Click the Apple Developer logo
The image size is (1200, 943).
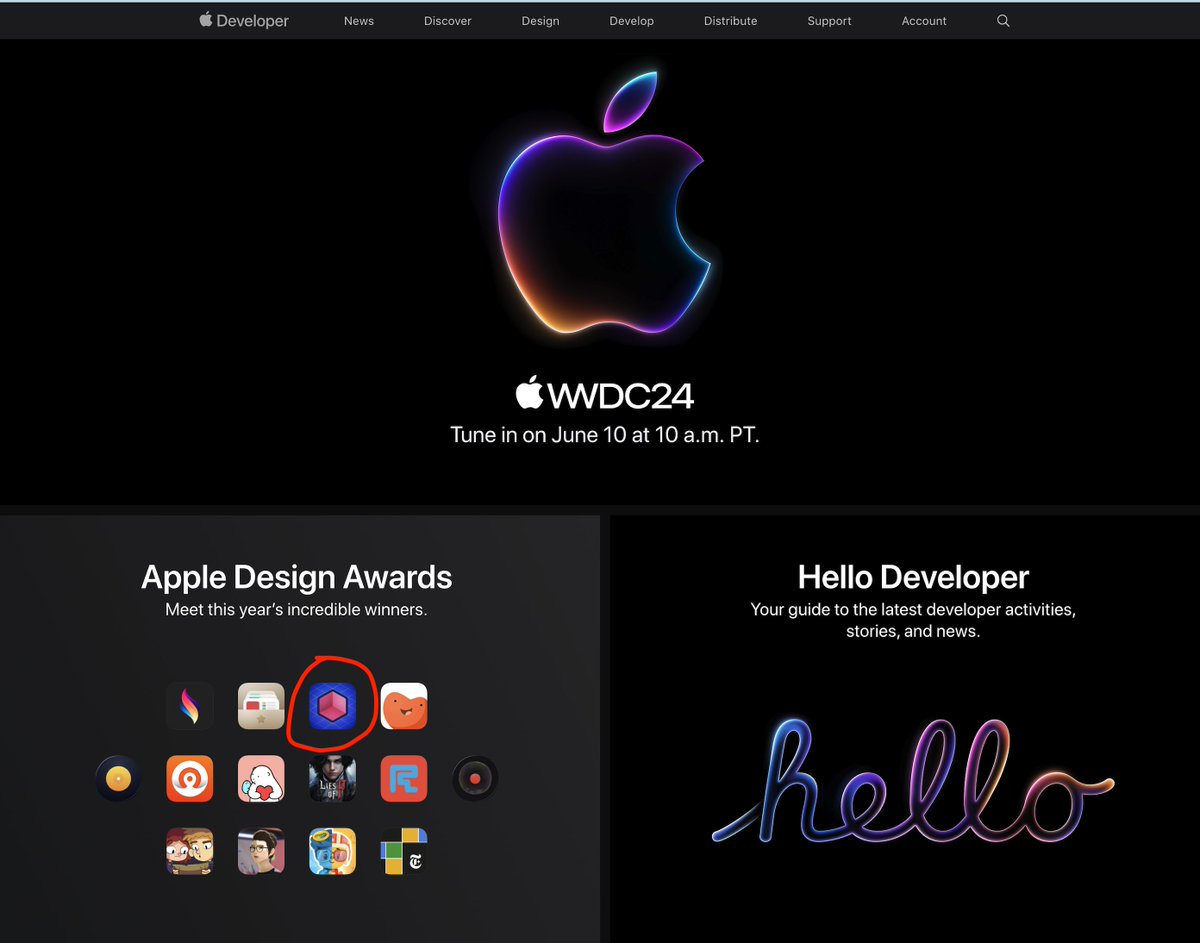click(244, 20)
